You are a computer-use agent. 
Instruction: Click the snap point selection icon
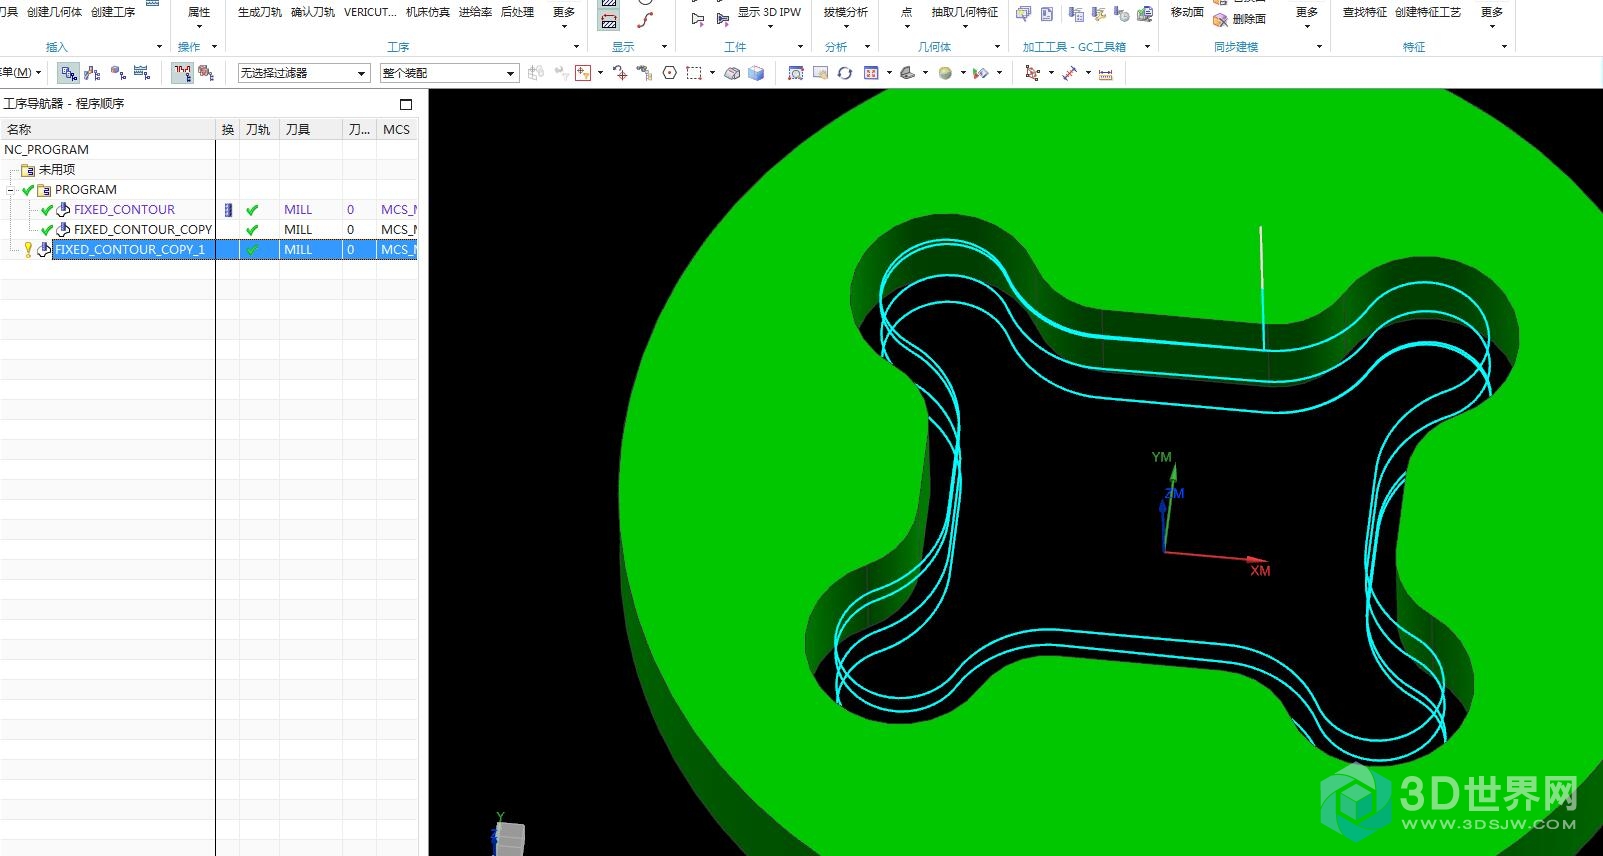pyautogui.click(x=619, y=73)
